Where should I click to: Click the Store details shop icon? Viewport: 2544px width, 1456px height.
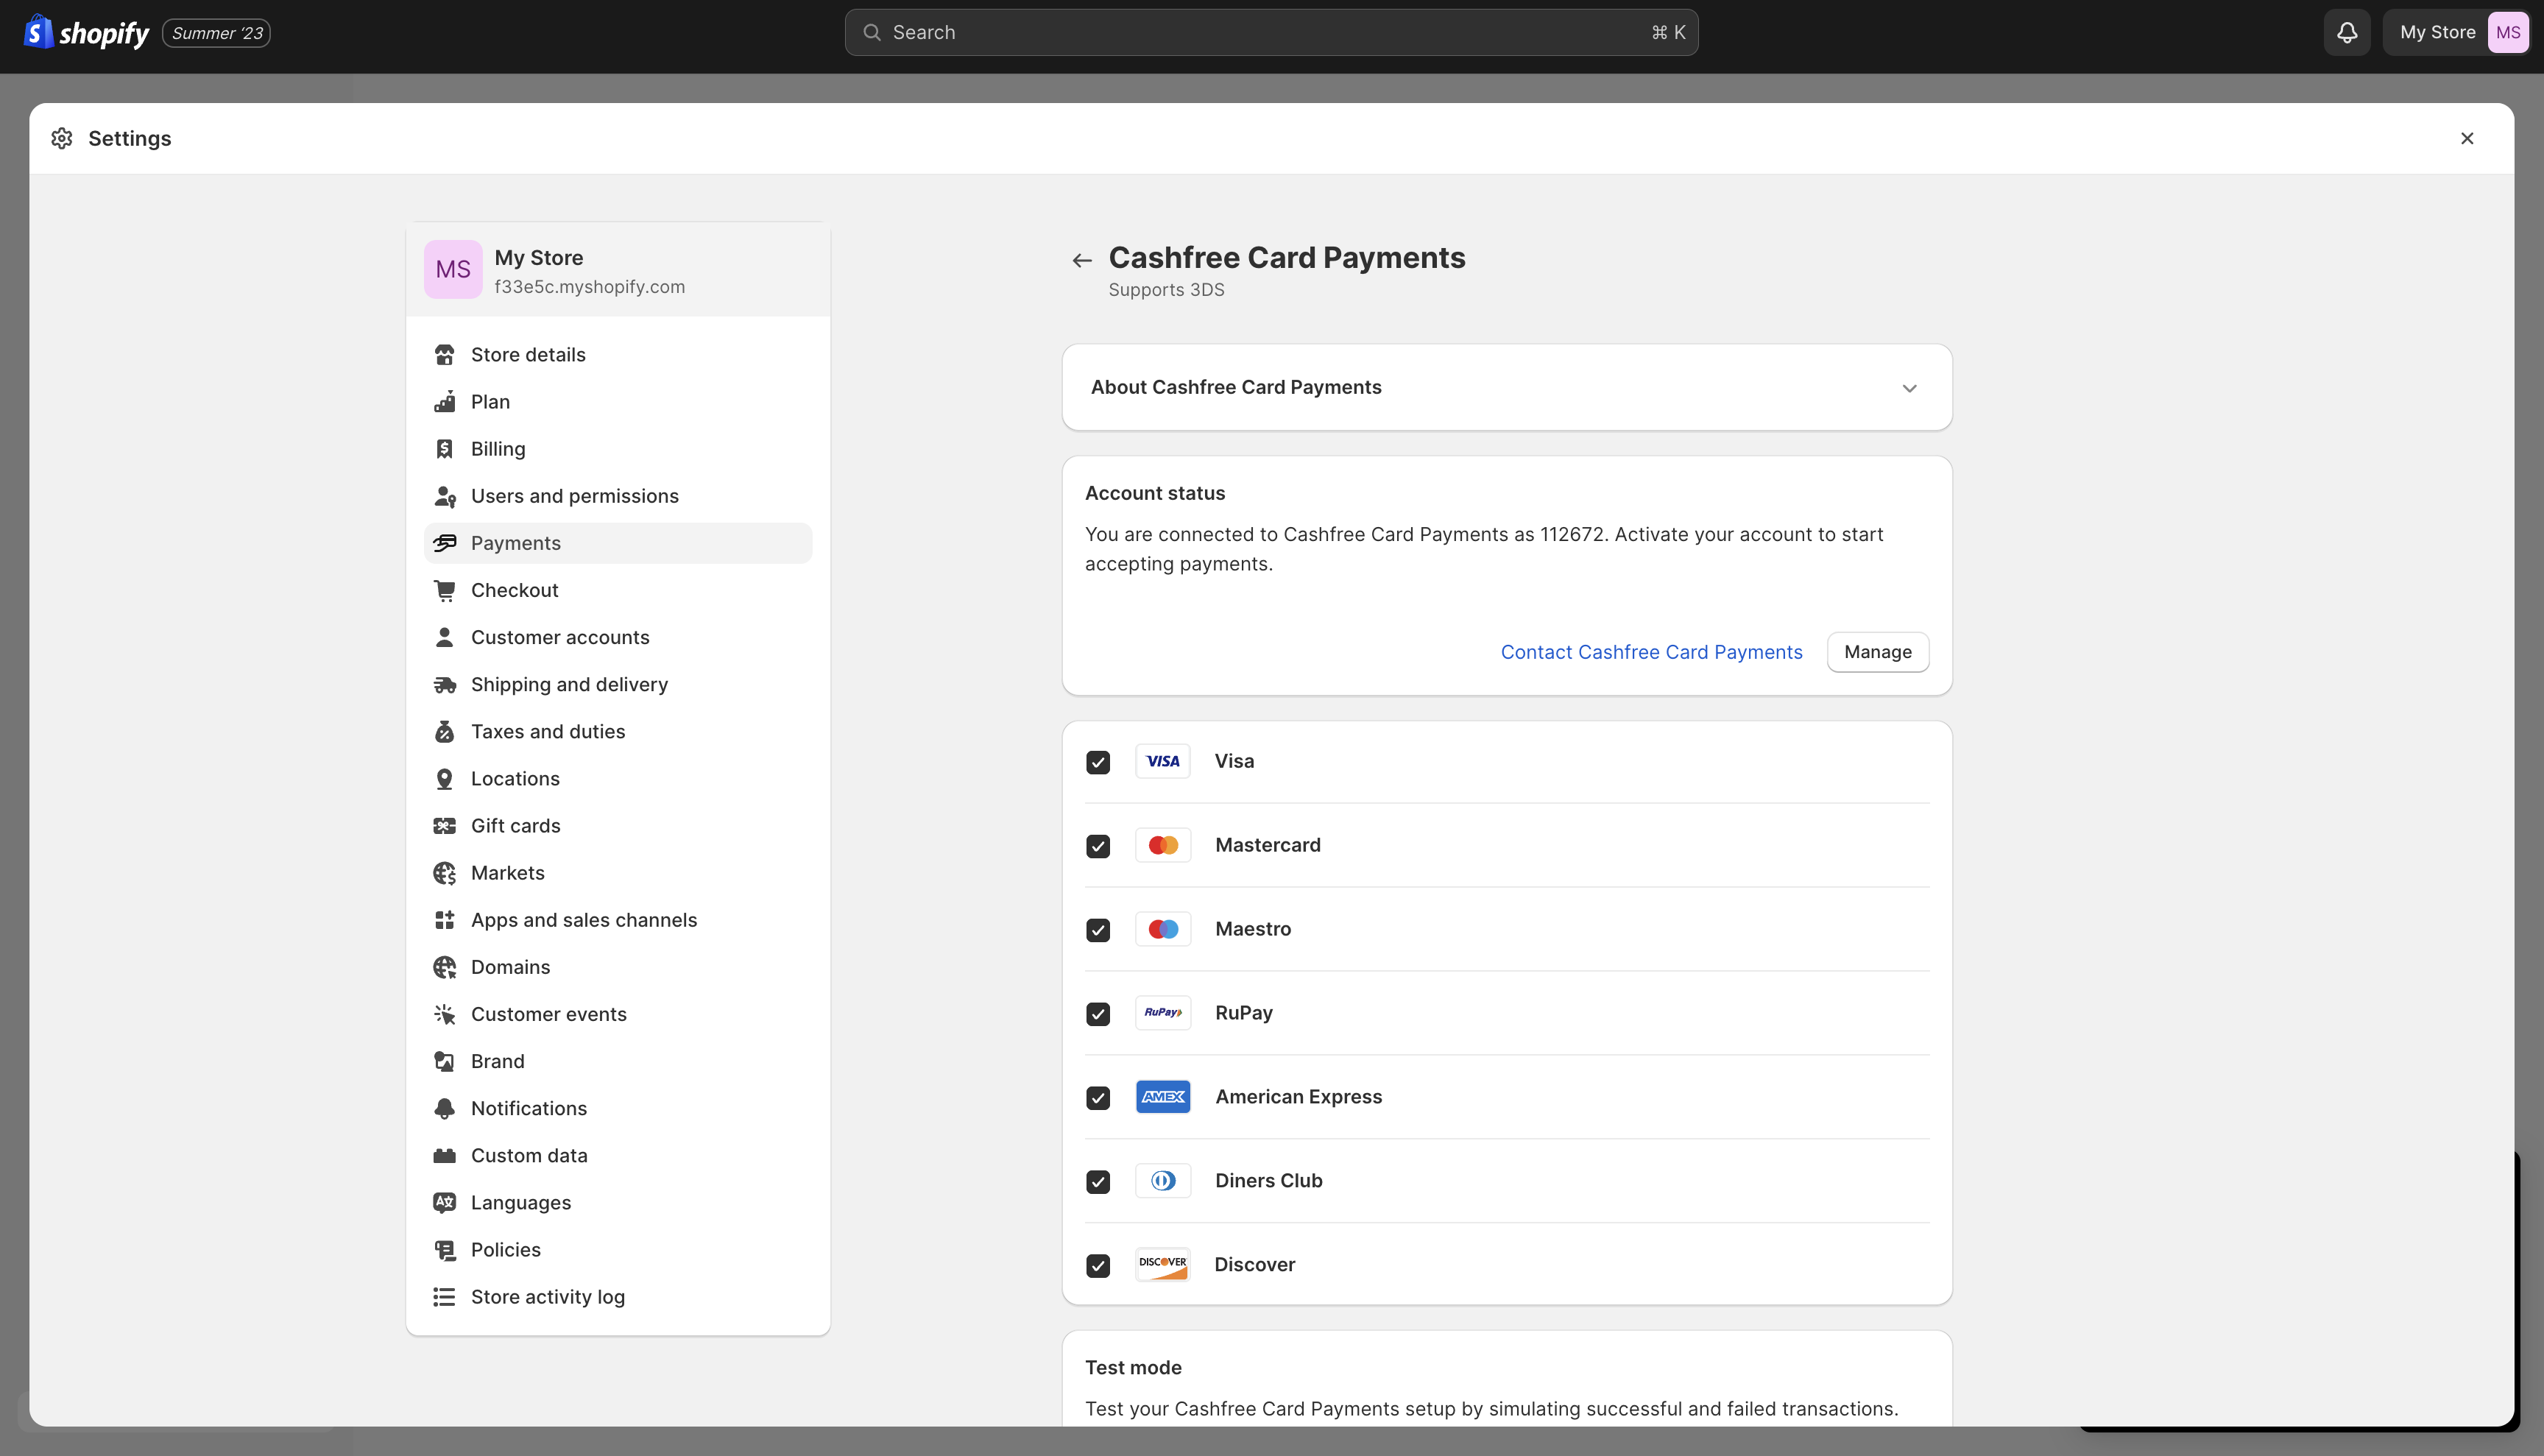coord(444,355)
